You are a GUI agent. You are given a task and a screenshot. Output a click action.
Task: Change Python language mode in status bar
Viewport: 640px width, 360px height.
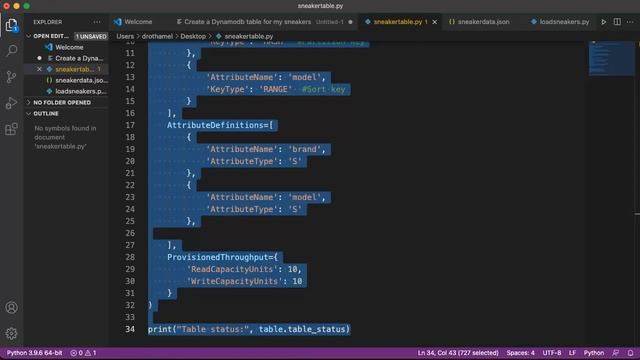point(594,353)
